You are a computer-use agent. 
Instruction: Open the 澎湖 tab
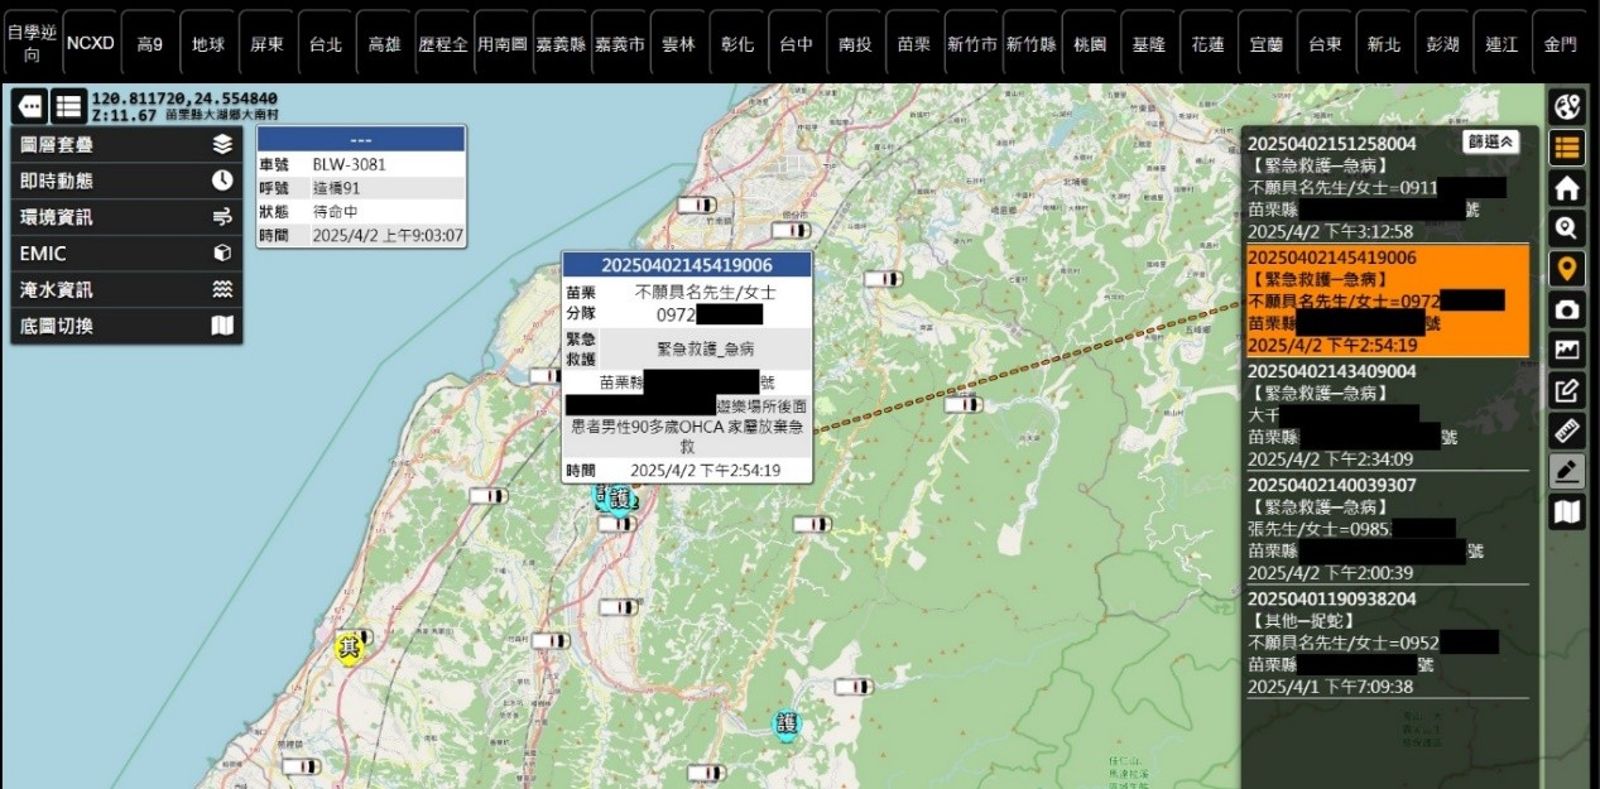click(x=1443, y=43)
